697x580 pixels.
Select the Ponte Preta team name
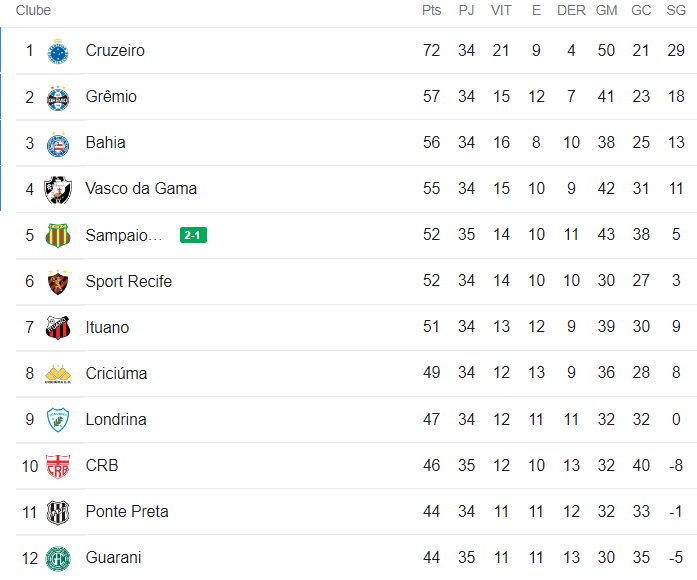pyautogui.click(x=126, y=512)
